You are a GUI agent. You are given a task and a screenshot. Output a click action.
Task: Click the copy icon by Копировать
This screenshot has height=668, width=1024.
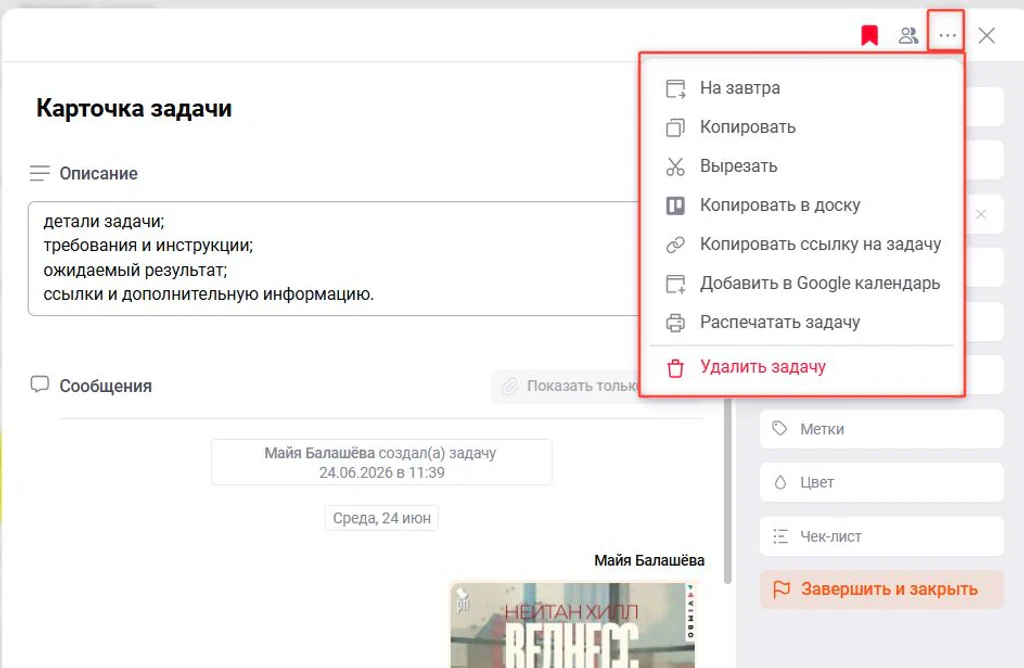click(x=675, y=127)
